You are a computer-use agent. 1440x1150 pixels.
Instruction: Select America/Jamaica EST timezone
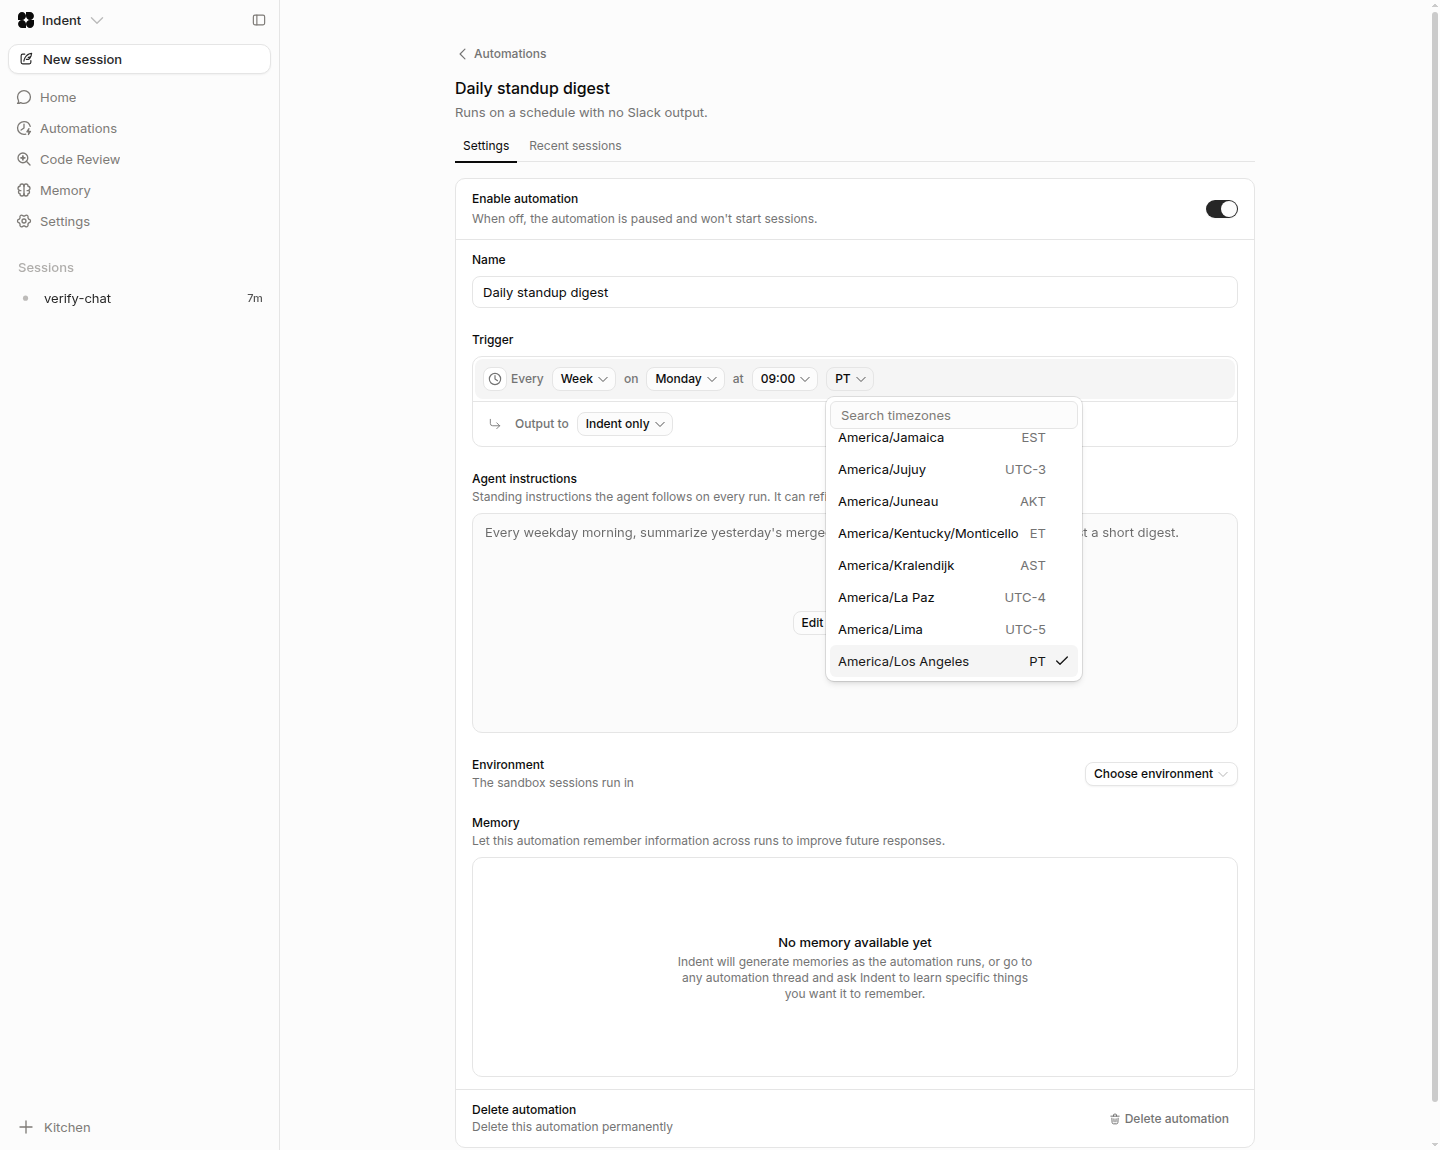(954, 438)
